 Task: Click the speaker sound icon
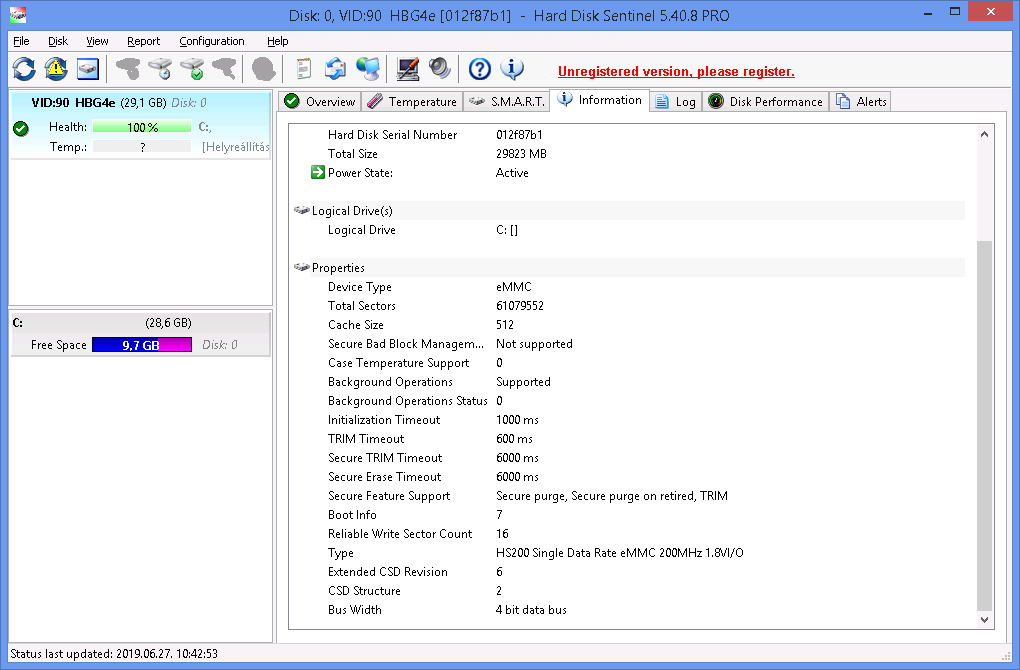point(440,69)
